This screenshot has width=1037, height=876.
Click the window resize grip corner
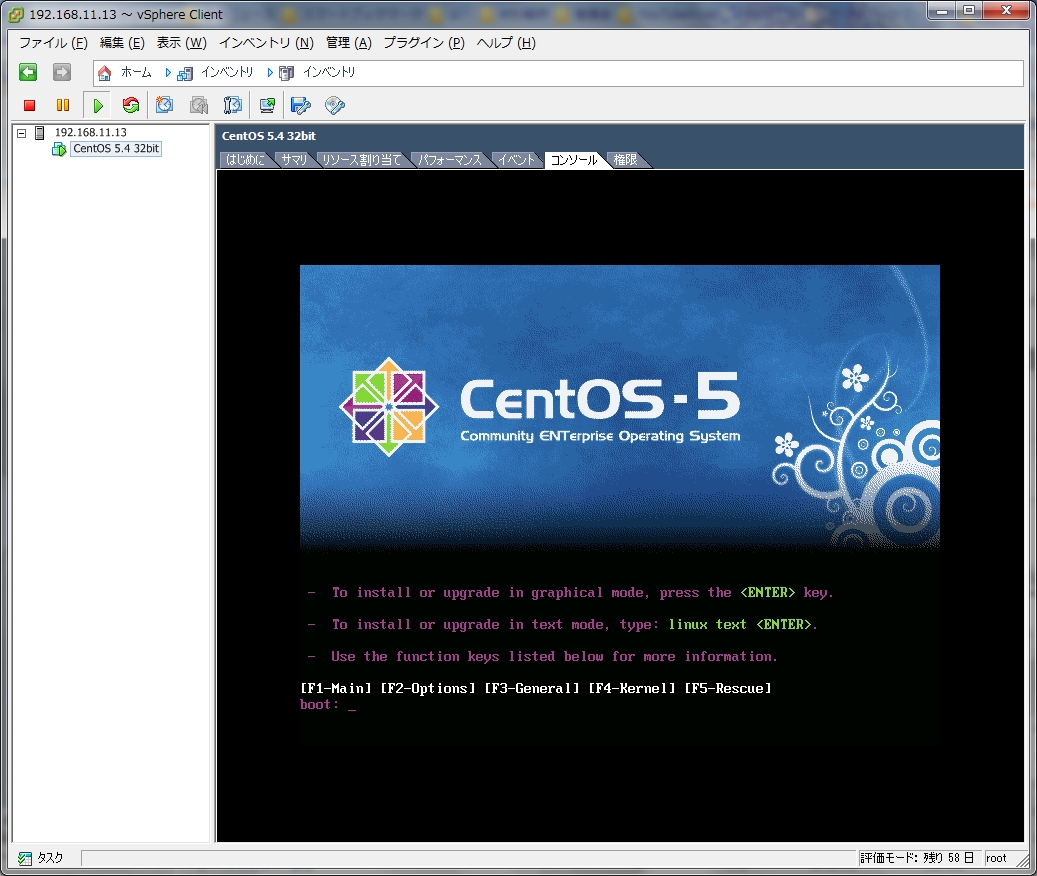[x=1023, y=859]
